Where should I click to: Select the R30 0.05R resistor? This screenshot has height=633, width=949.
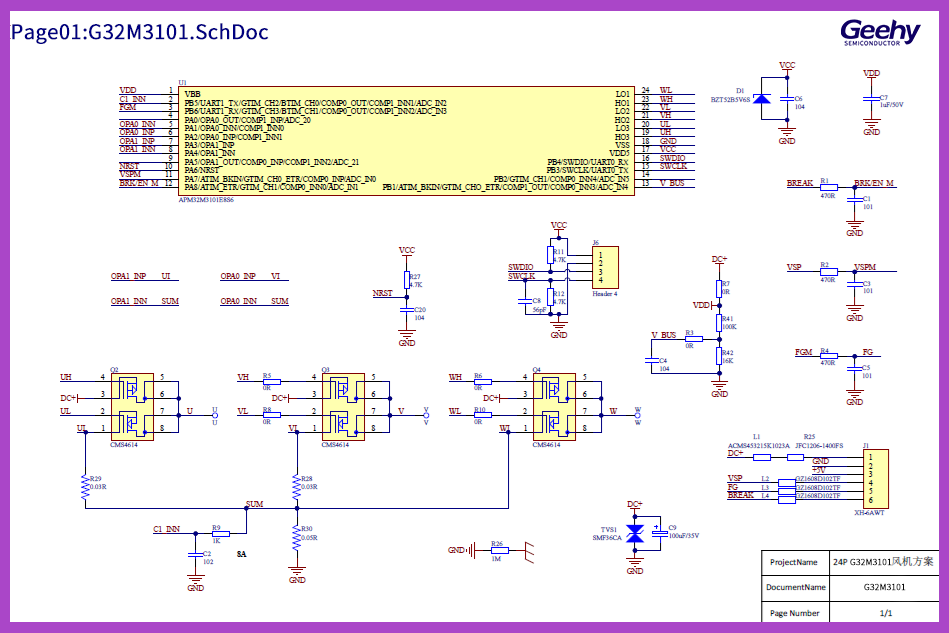pyautogui.click(x=295, y=536)
